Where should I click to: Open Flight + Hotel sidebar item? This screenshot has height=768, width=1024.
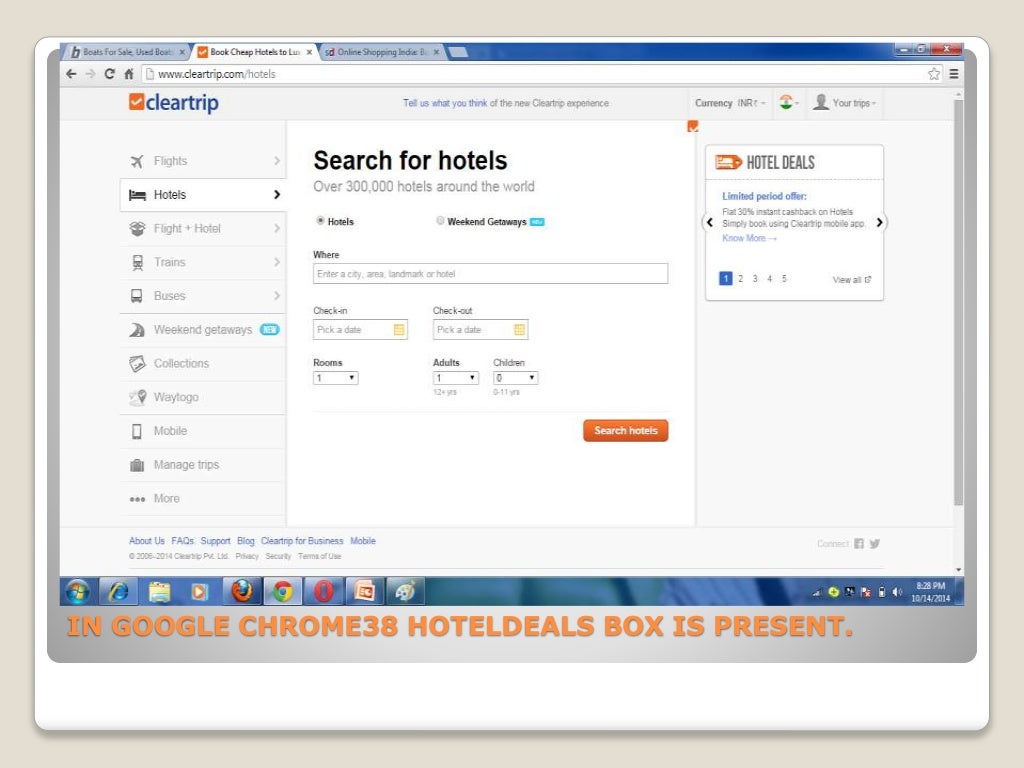(203, 229)
